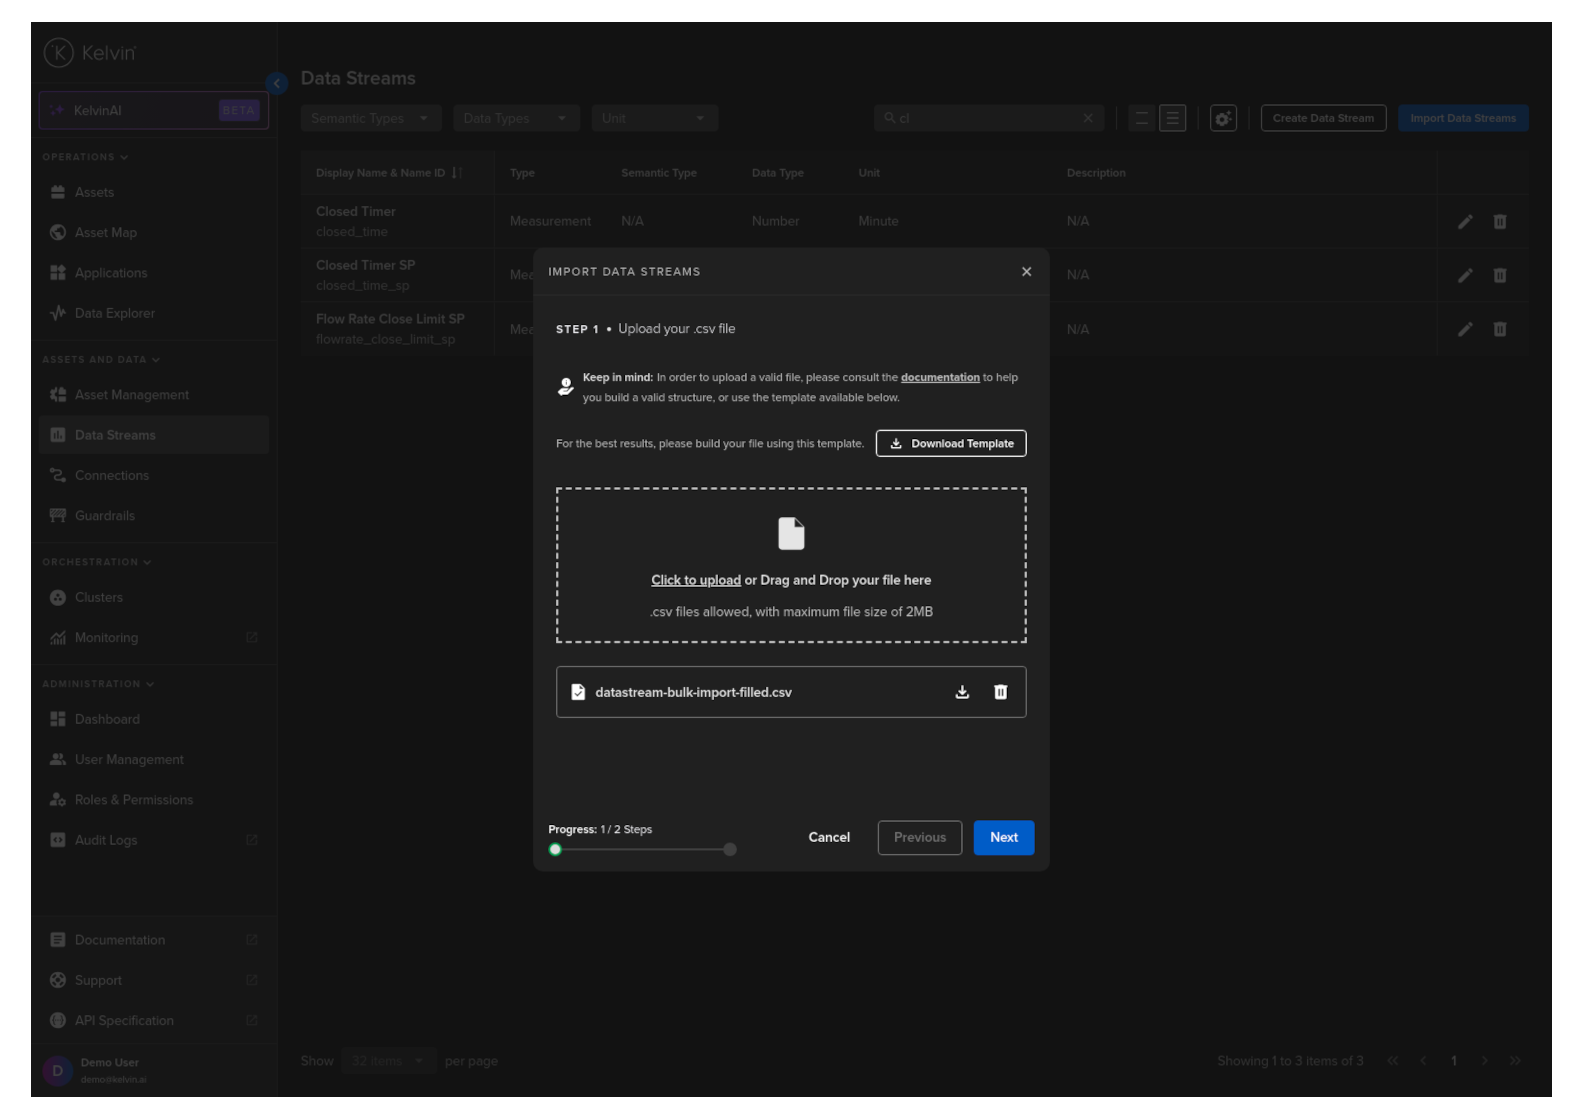The width and height of the screenshot is (1584, 1120).
Task: Go to Guardrails in the sidebar
Action: [x=104, y=516]
